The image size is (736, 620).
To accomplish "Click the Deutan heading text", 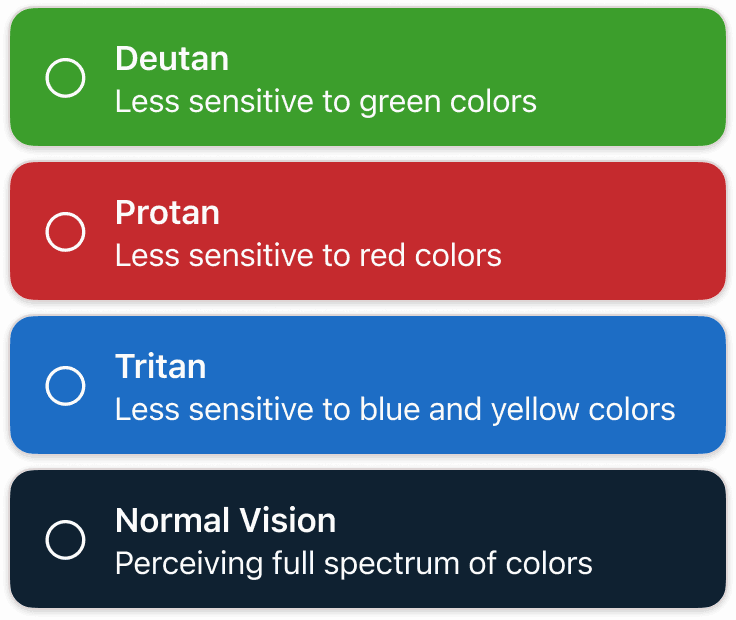I will (x=172, y=59).
